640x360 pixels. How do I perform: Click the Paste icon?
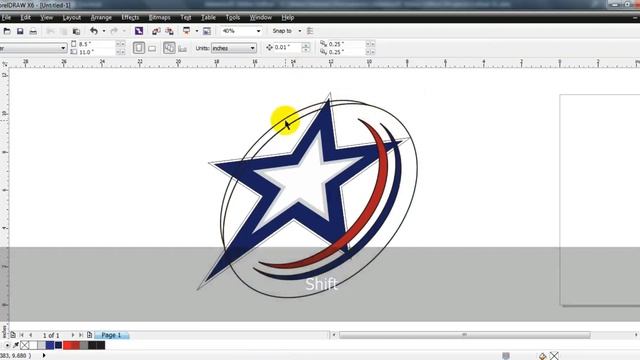(x=76, y=31)
